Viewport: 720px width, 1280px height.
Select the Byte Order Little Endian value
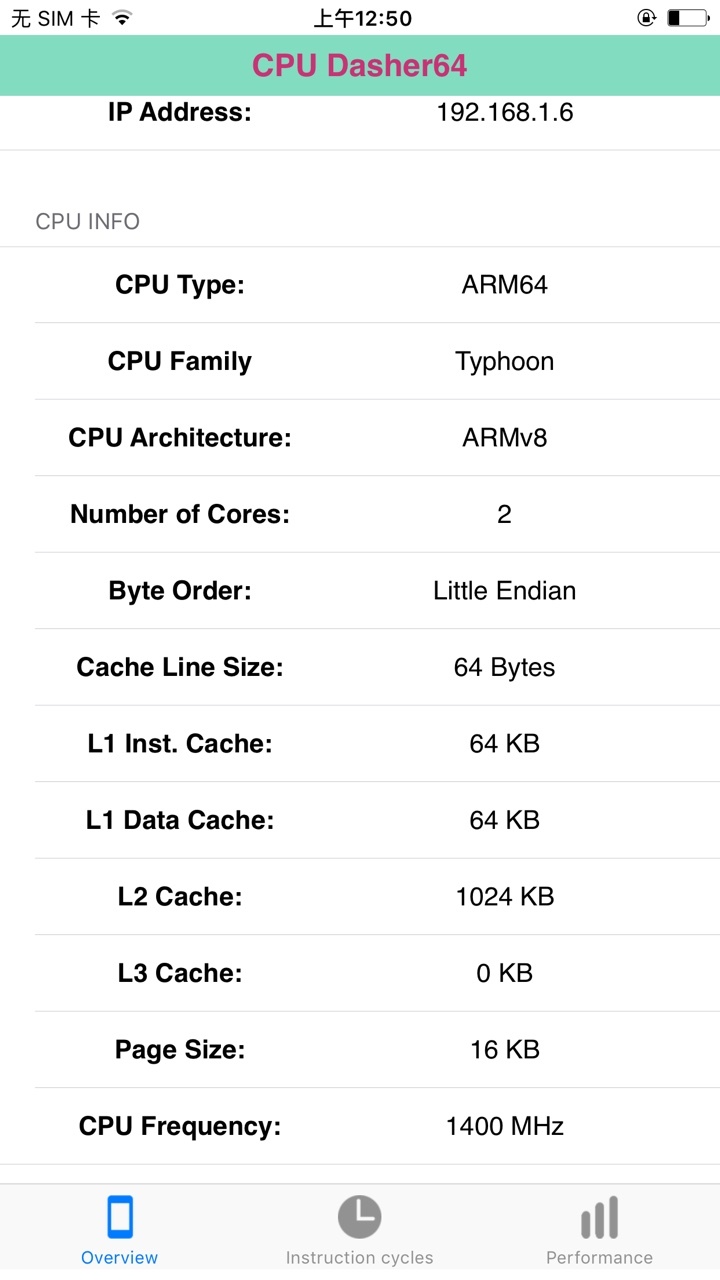504,591
